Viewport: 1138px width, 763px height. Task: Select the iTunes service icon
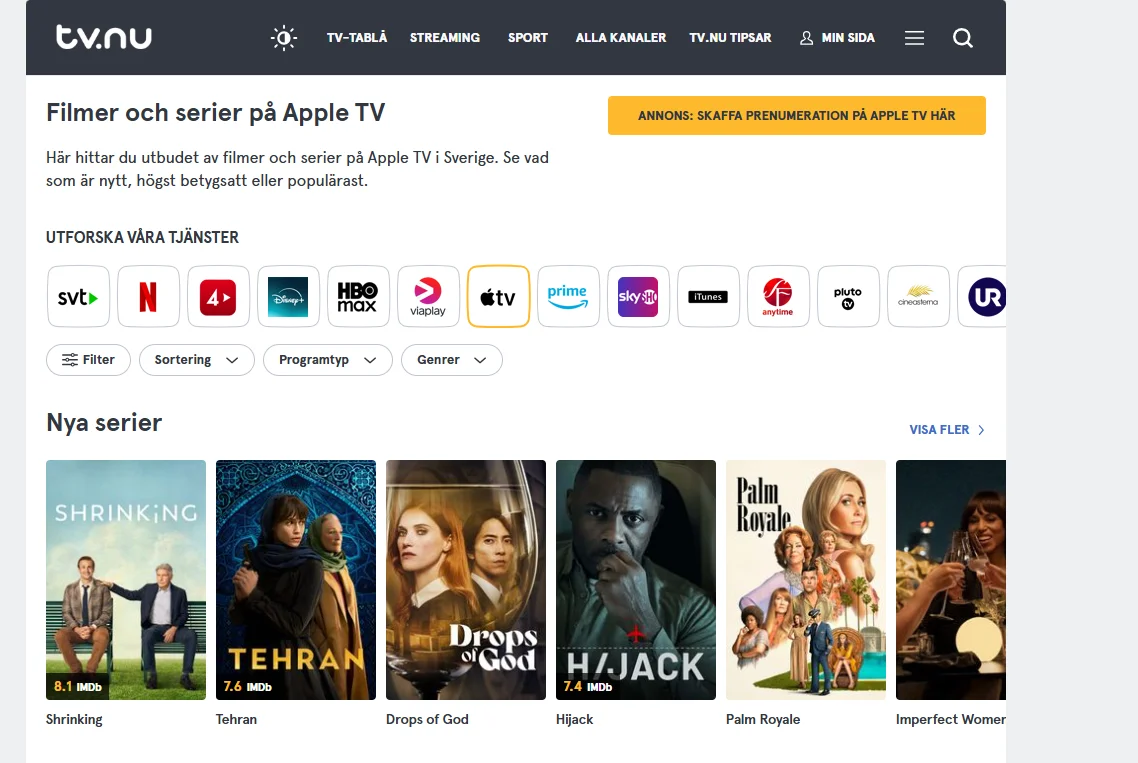(x=708, y=296)
